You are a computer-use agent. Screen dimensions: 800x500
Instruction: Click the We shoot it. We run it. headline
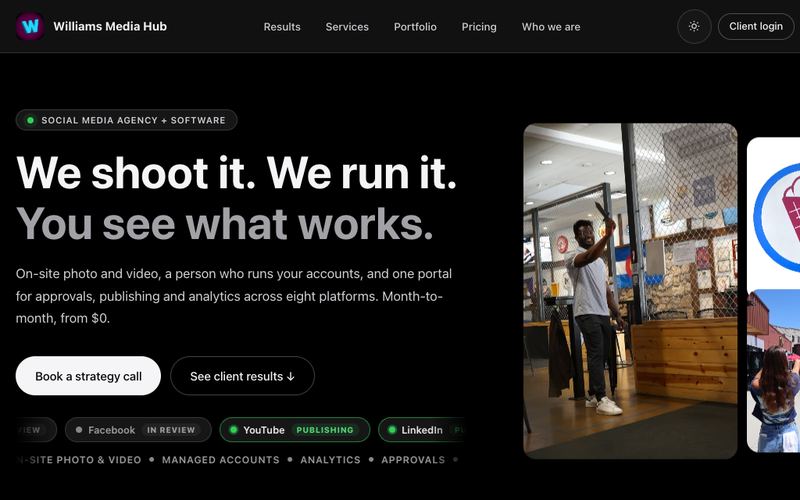coord(236,173)
